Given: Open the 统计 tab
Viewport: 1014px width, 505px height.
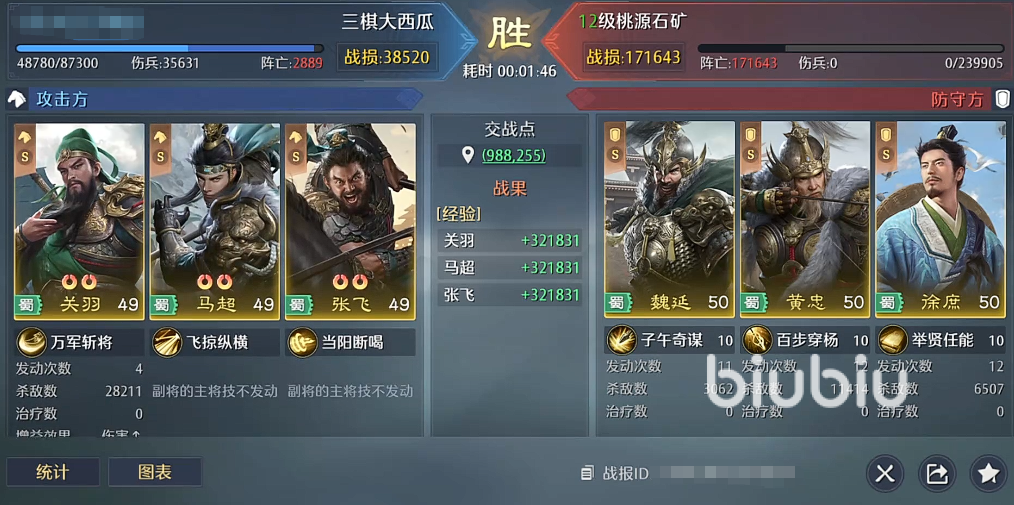Looking at the screenshot, I should (53, 472).
